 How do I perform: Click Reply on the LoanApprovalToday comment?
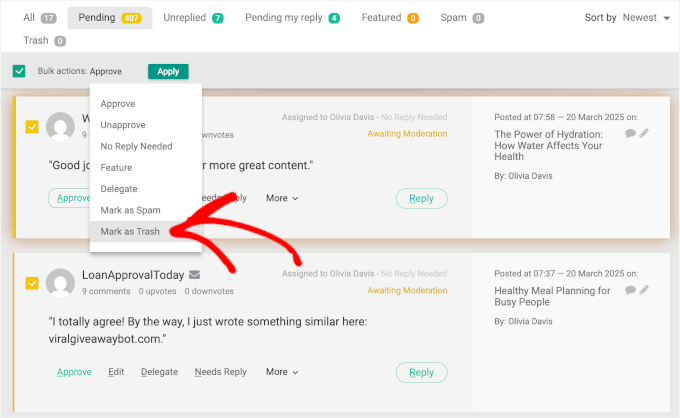[421, 372]
